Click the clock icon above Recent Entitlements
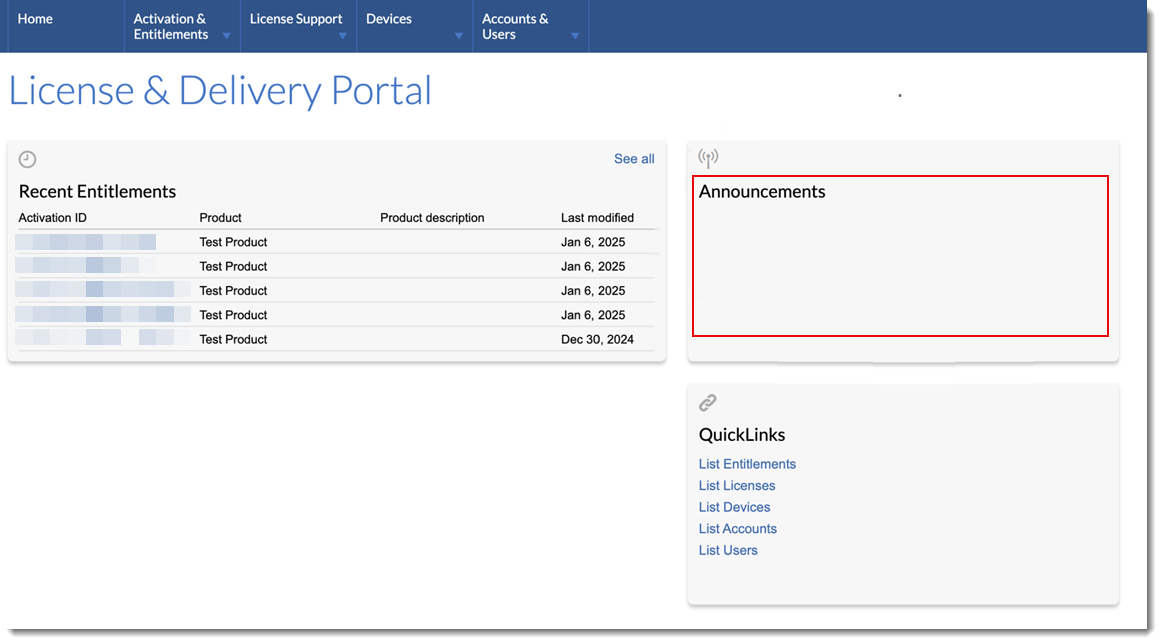This screenshot has width=1162, height=644. coord(28,160)
